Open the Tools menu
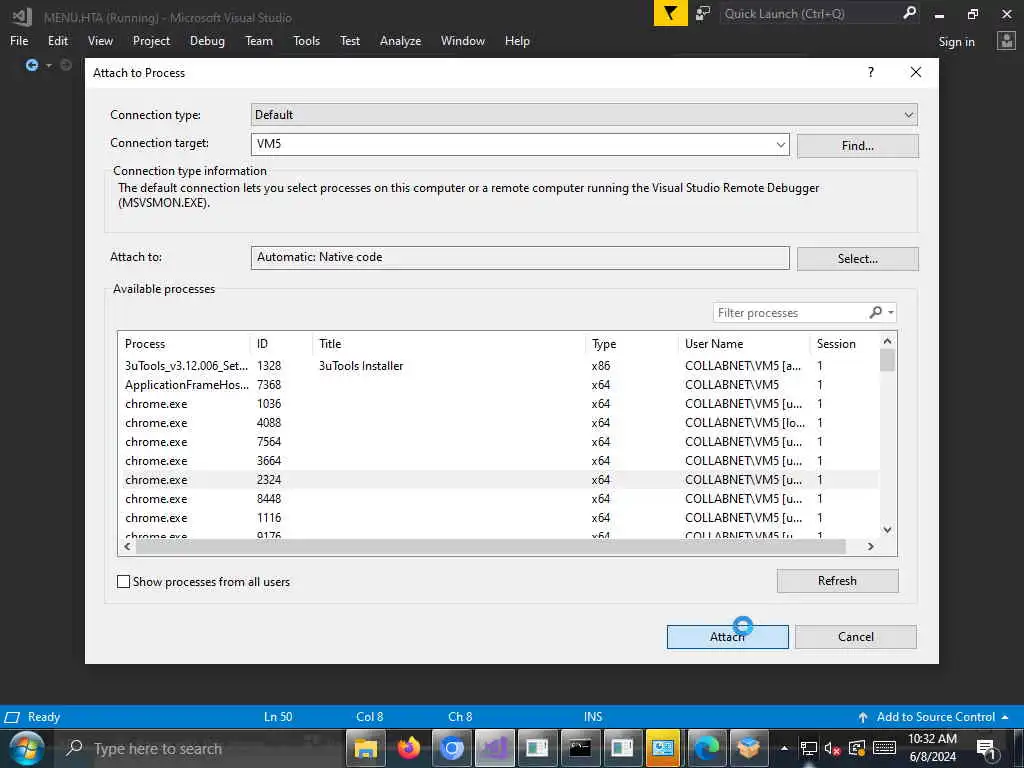This screenshot has width=1024, height=768. pos(306,40)
